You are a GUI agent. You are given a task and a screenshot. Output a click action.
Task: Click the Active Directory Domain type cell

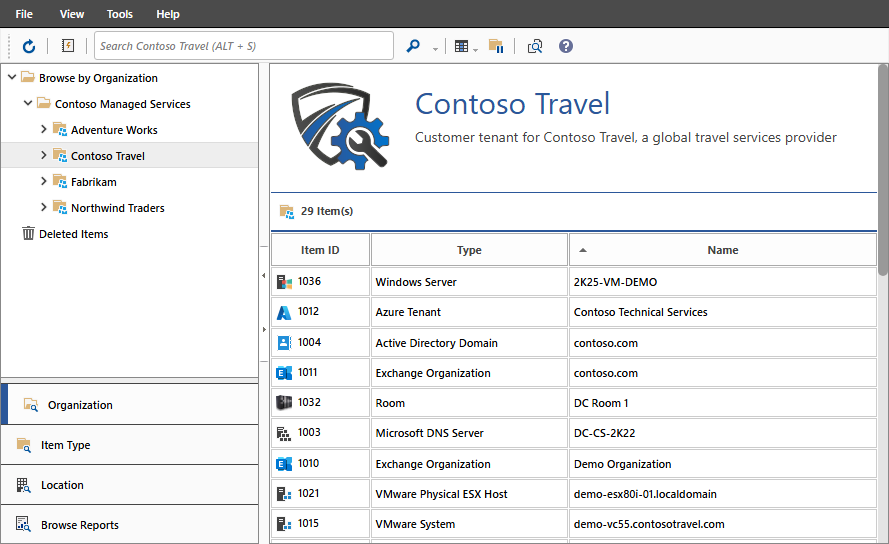point(469,343)
